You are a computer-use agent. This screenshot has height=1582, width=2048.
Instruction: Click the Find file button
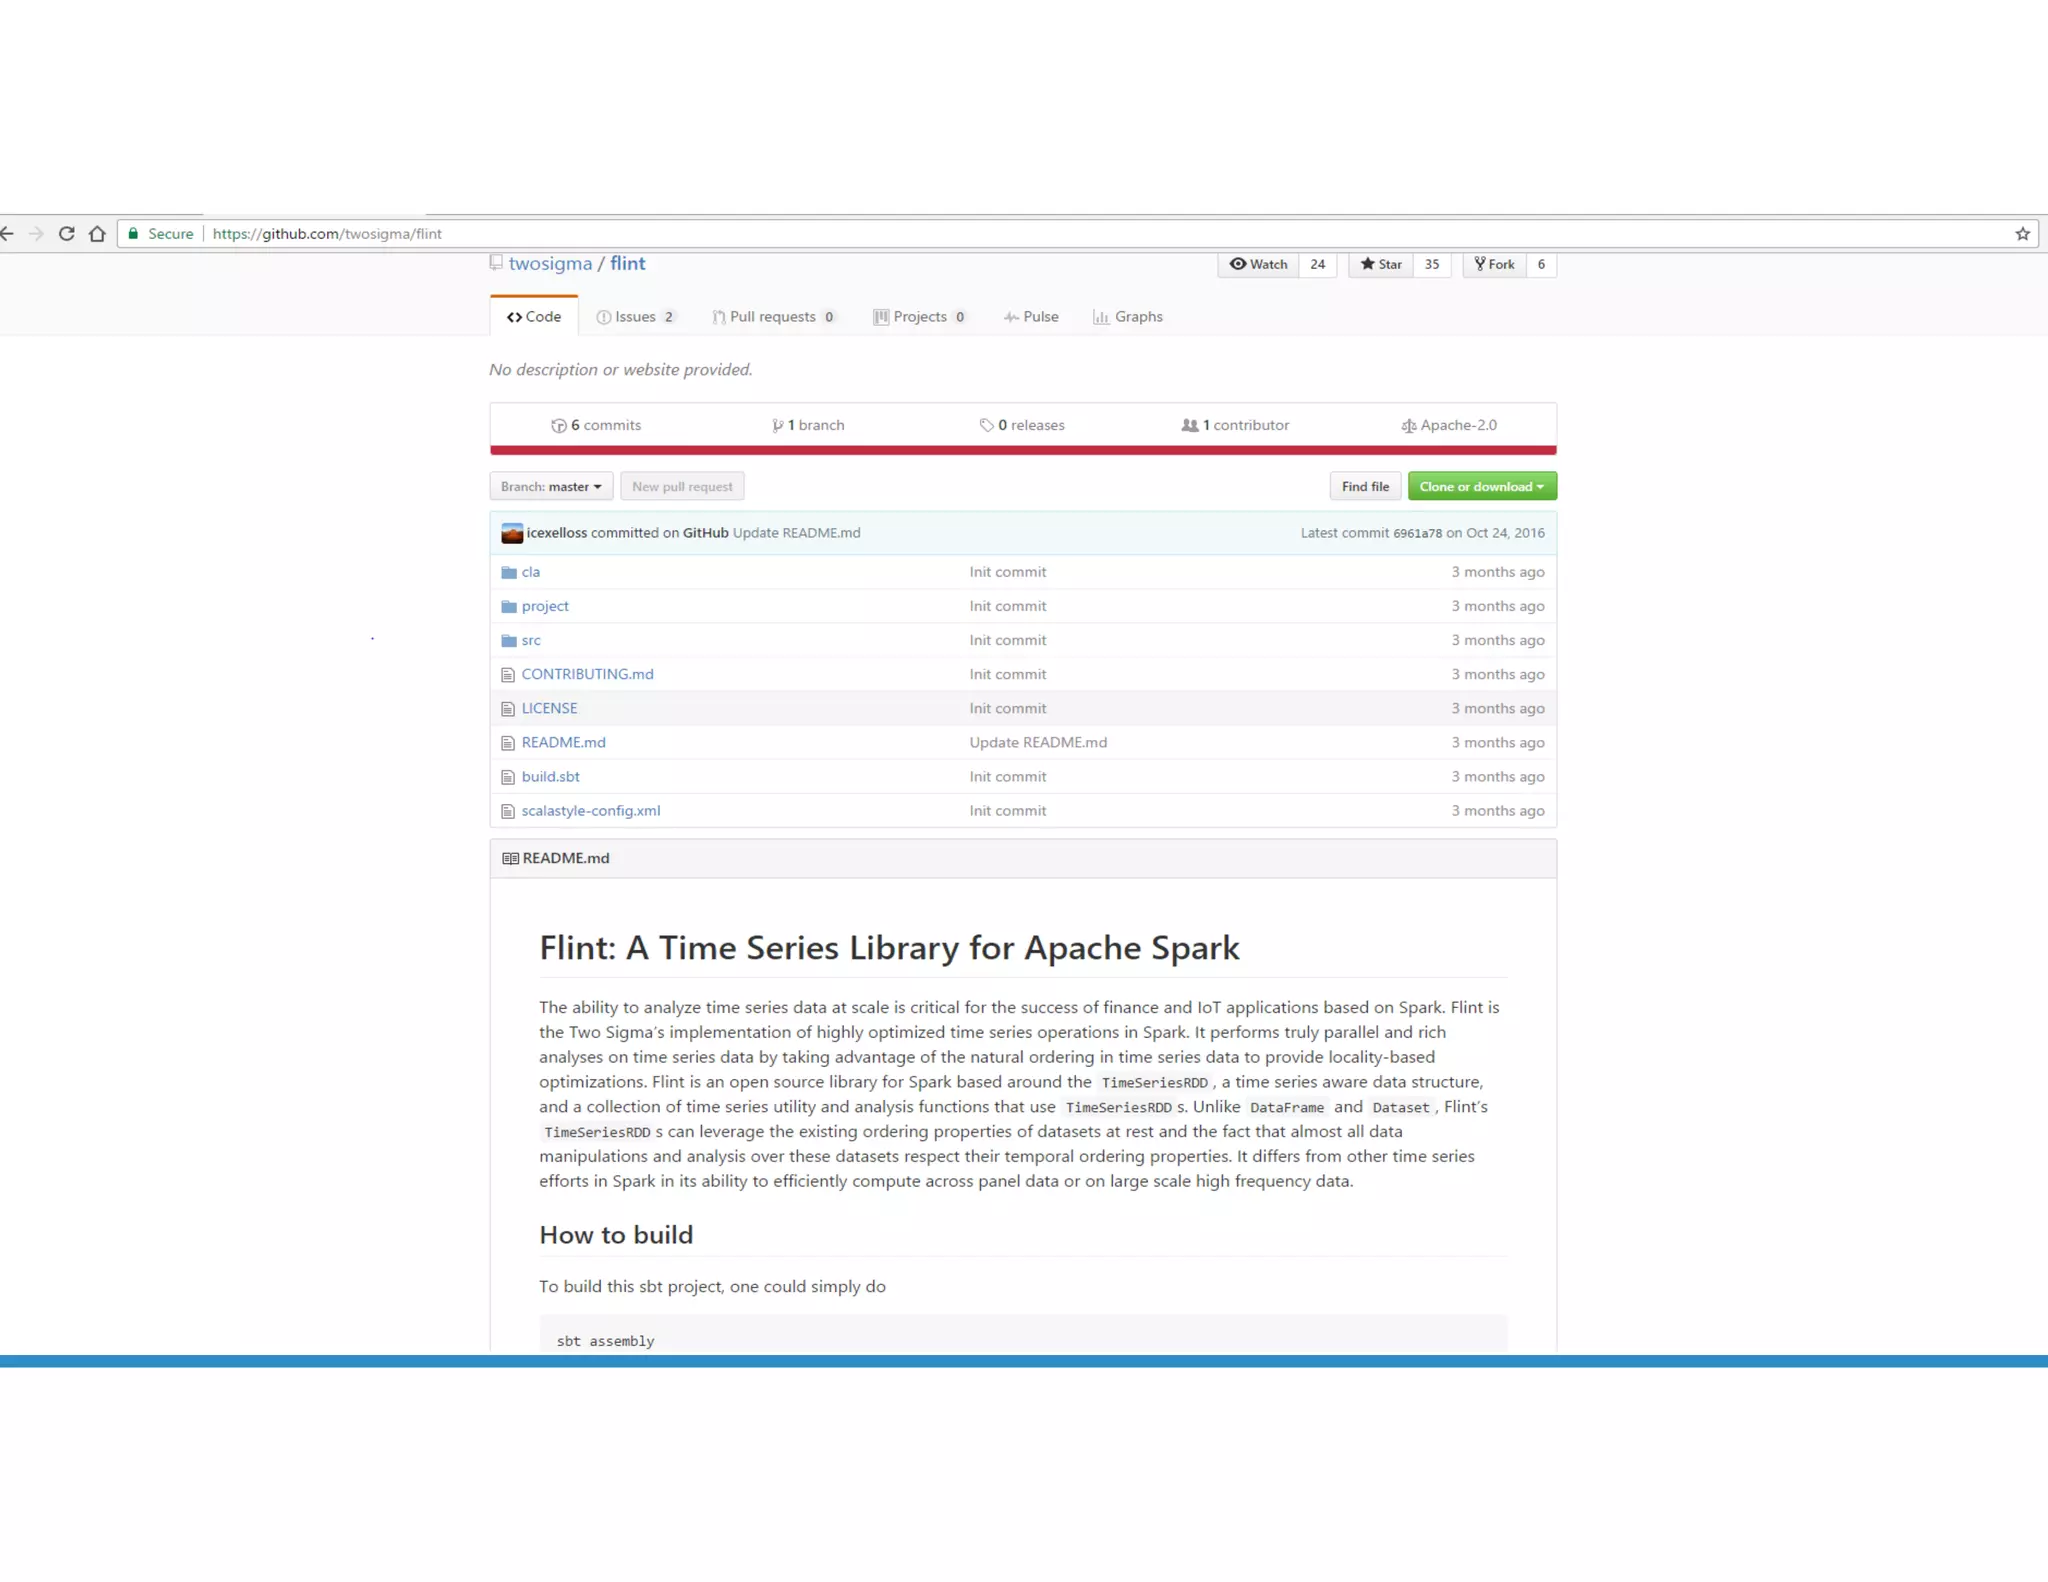click(1365, 487)
